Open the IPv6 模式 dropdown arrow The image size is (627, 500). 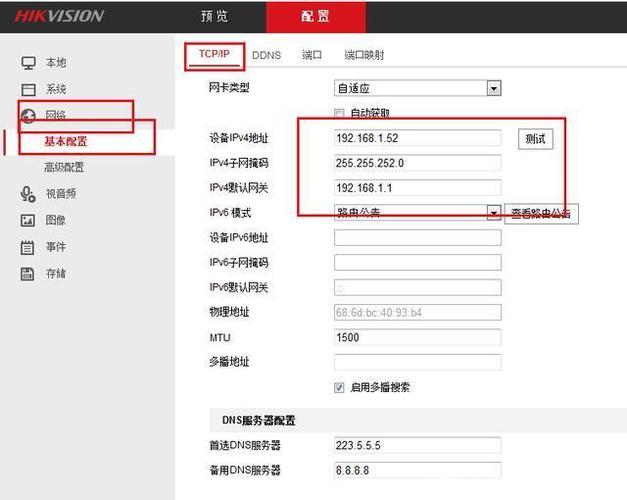(494, 213)
